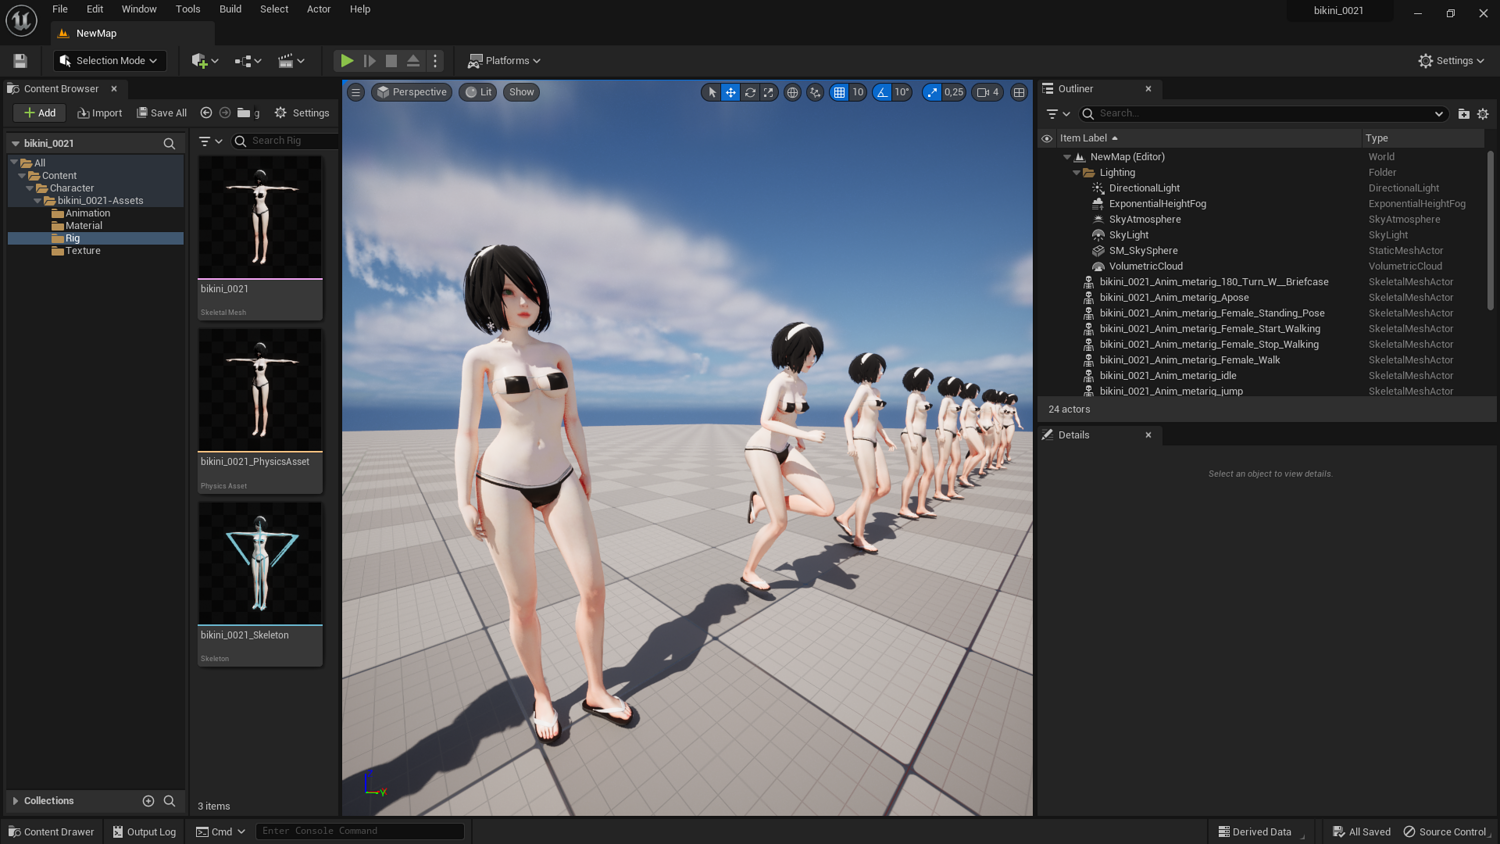Click the Enter Console Command field
This screenshot has width=1500, height=844.
360,831
